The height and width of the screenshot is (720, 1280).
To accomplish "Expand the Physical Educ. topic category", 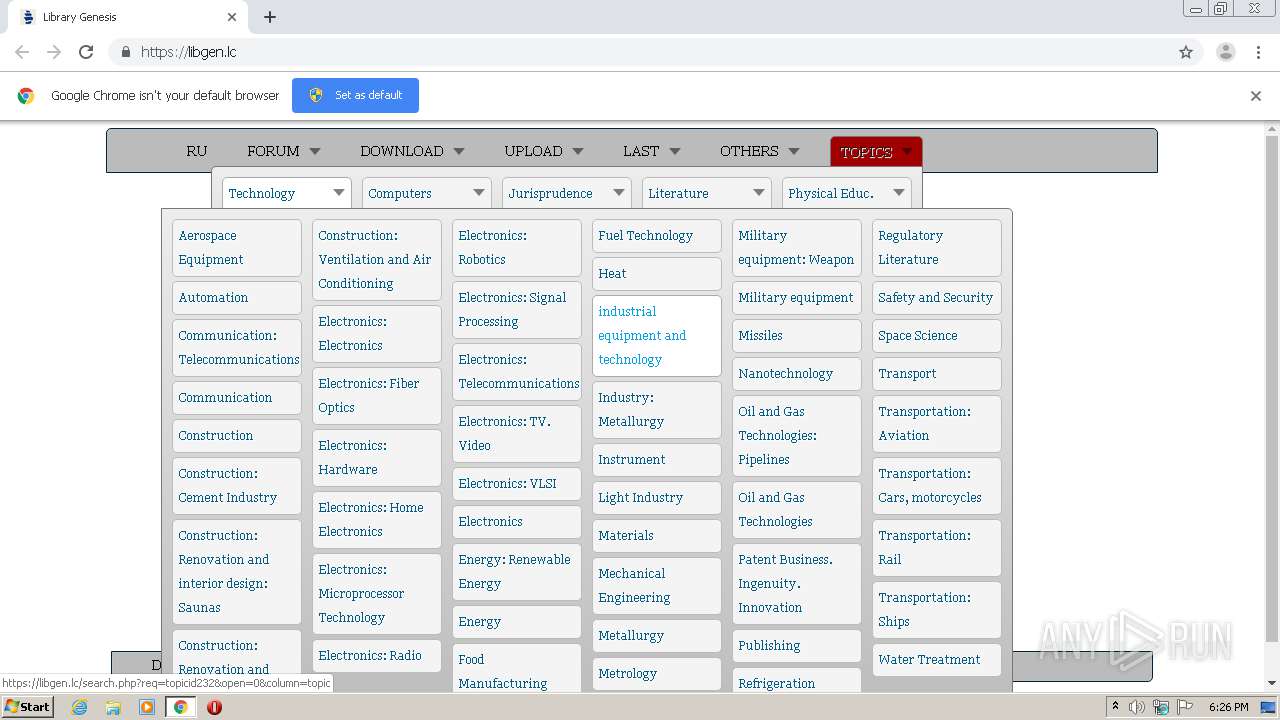I will pos(847,193).
